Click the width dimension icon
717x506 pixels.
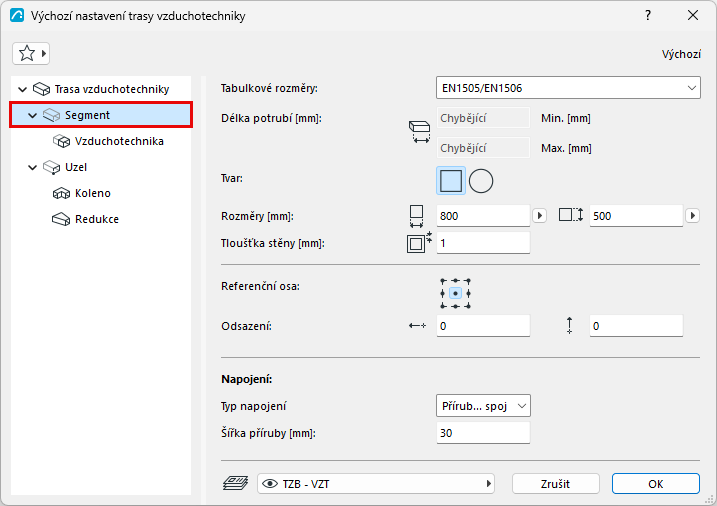coord(416,216)
